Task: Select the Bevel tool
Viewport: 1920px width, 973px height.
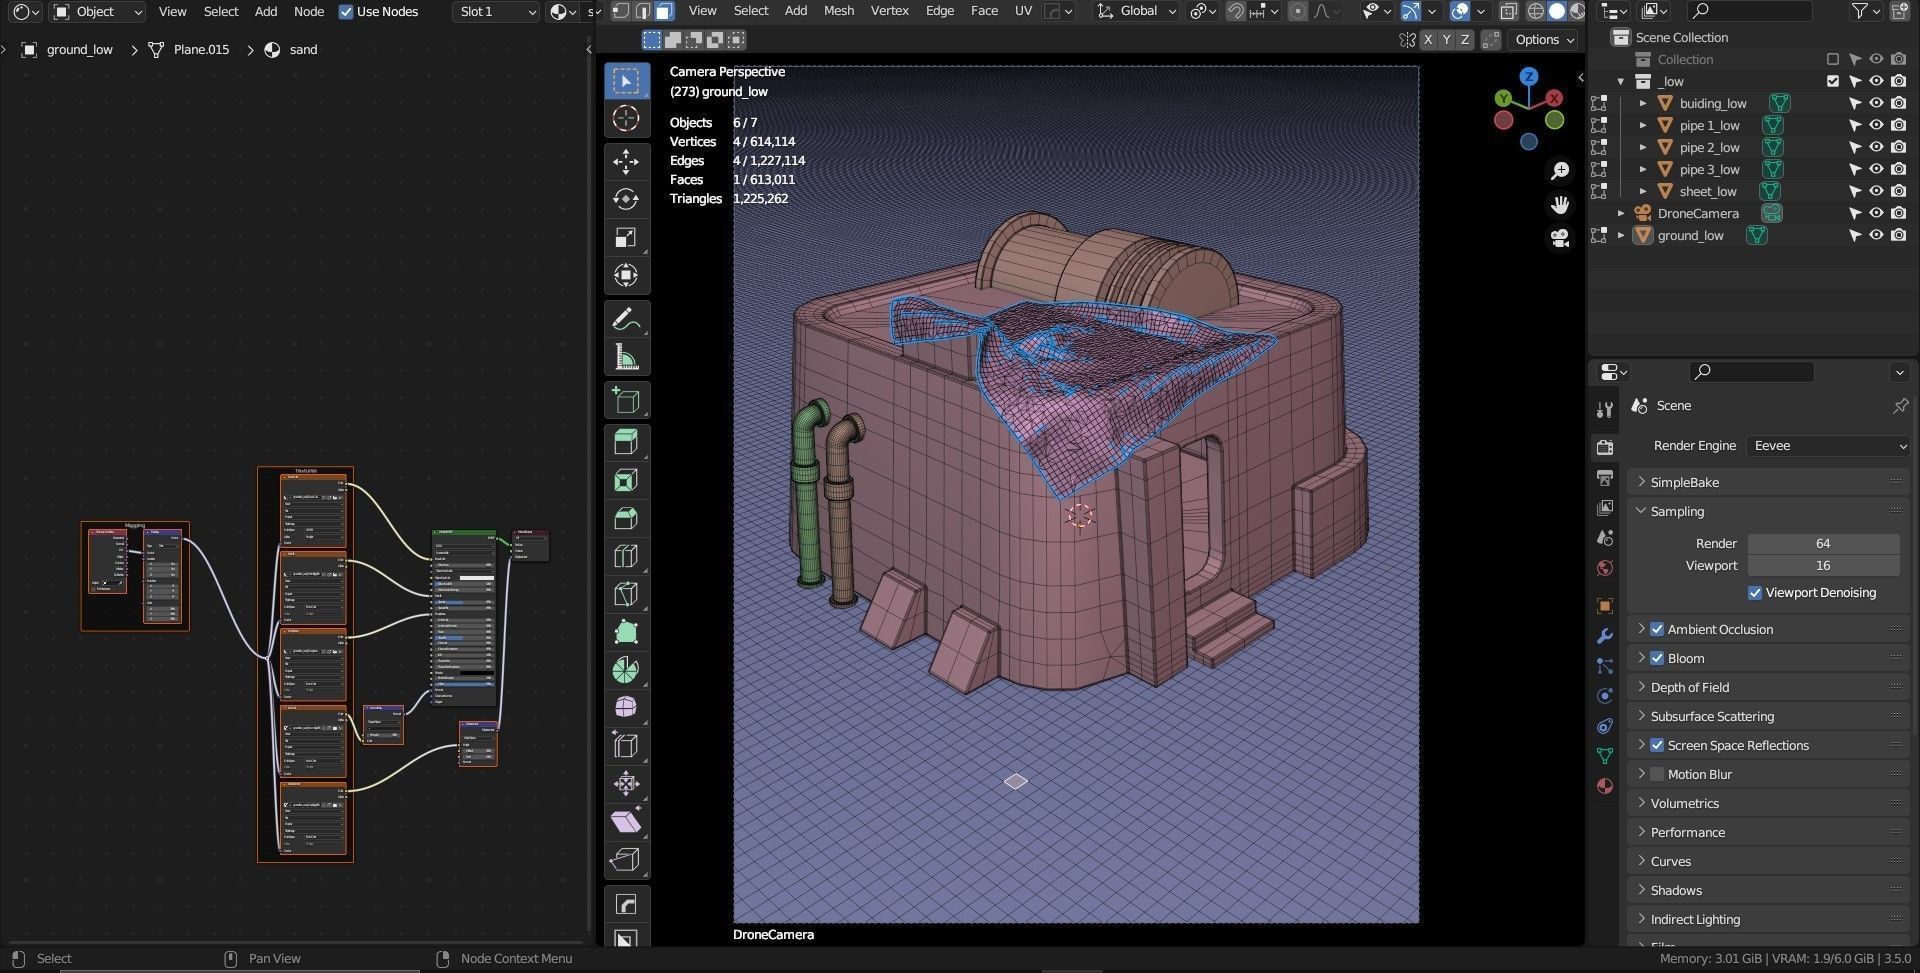Action: [x=626, y=519]
